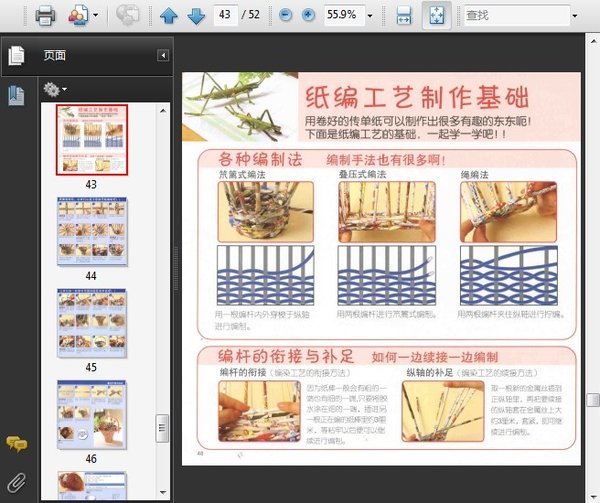Collapse the 页面 panel with arrow button
600x503 pixels.
tap(163, 55)
